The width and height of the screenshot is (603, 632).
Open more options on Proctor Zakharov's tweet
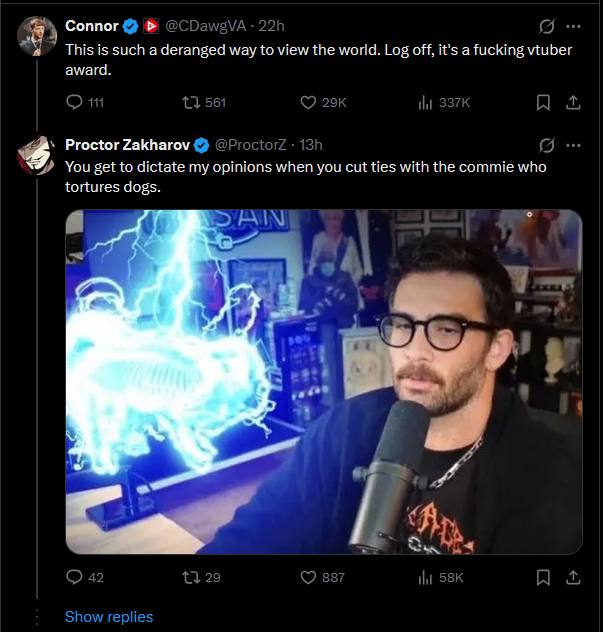click(573, 146)
